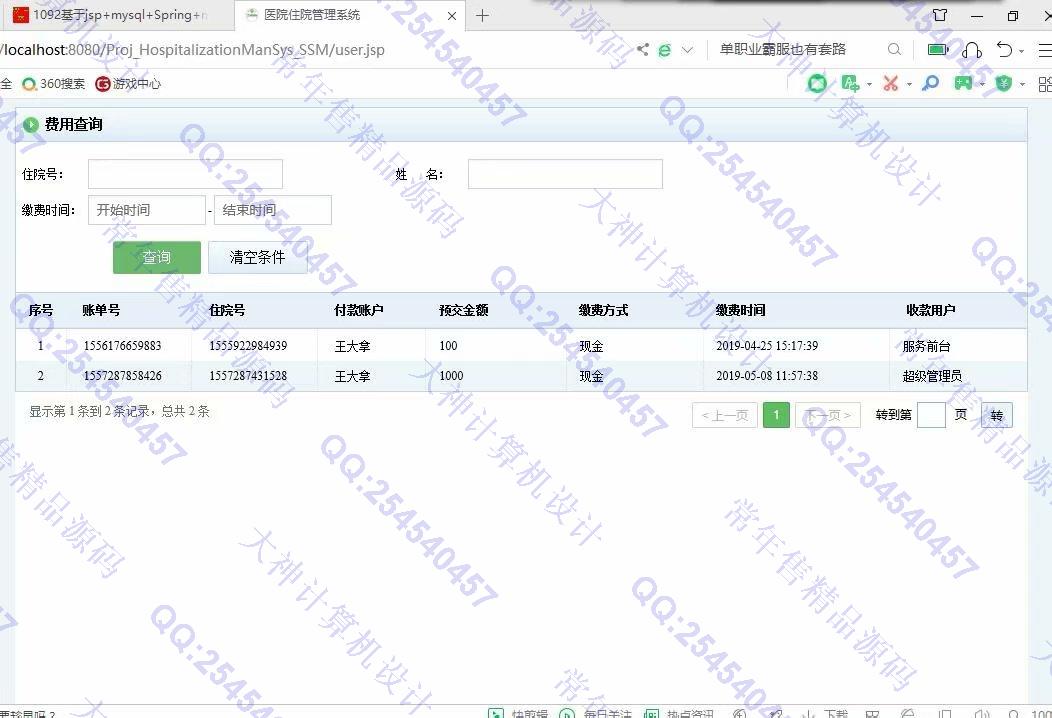This screenshot has height=718, width=1052.
Task: Select bill number 1556176659883 cell
Action: (x=122, y=346)
